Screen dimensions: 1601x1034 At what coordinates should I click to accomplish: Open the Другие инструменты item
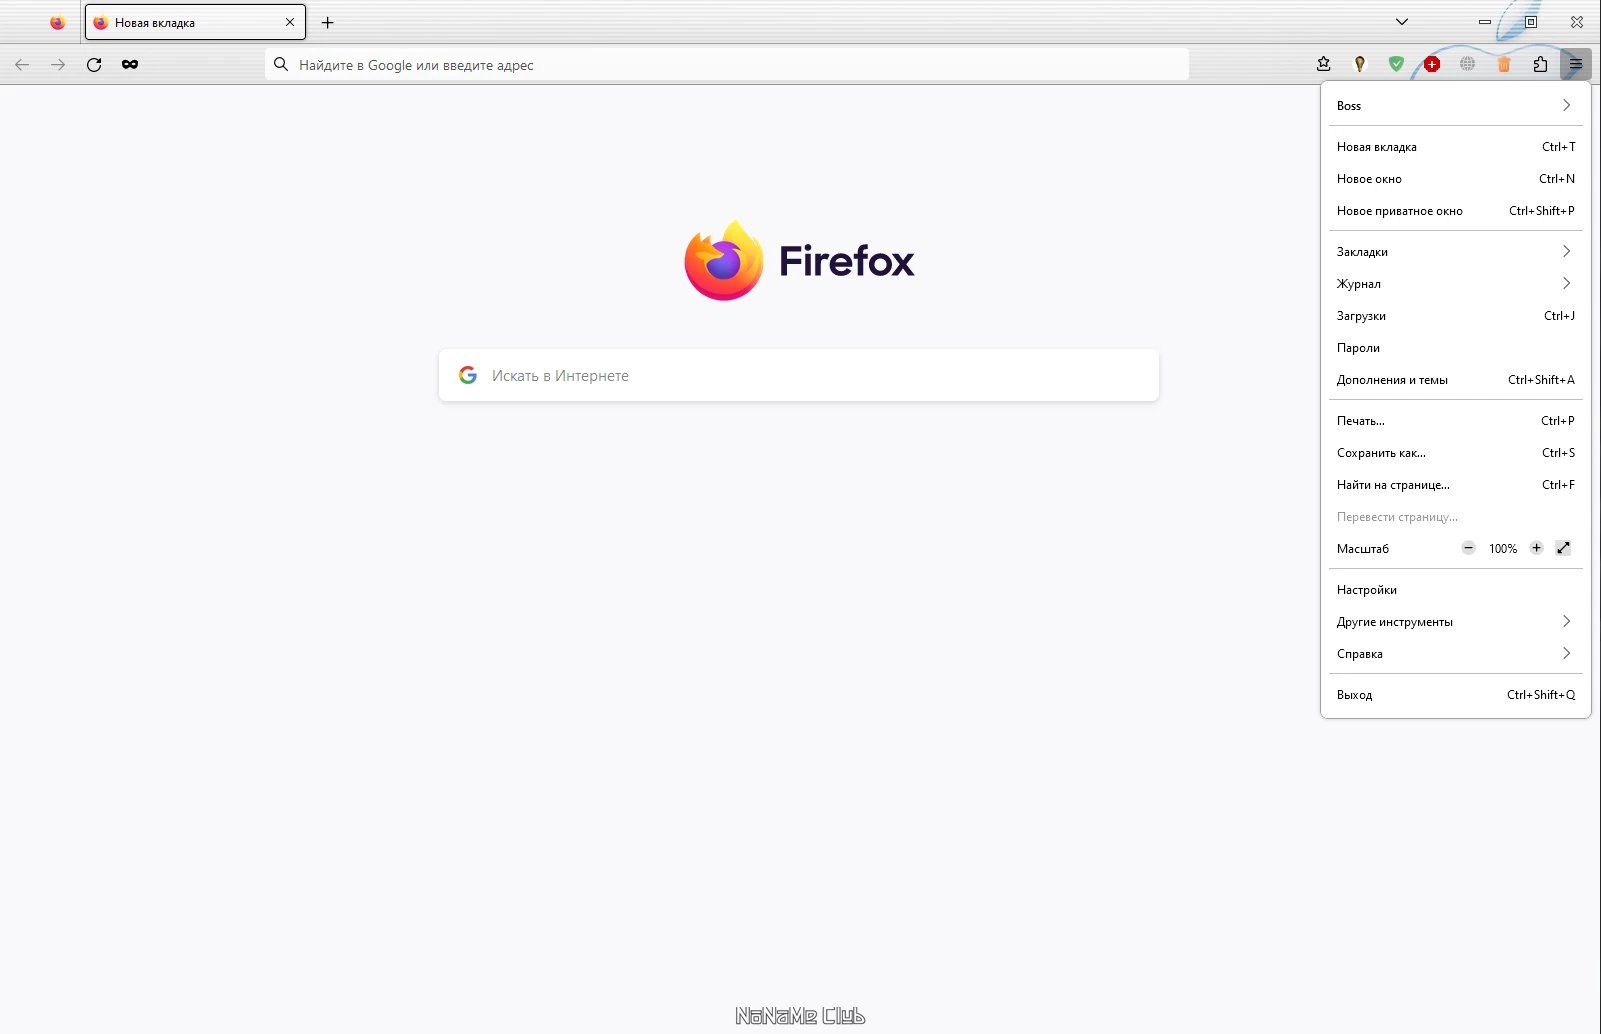pyautogui.click(x=1456, y=622)
